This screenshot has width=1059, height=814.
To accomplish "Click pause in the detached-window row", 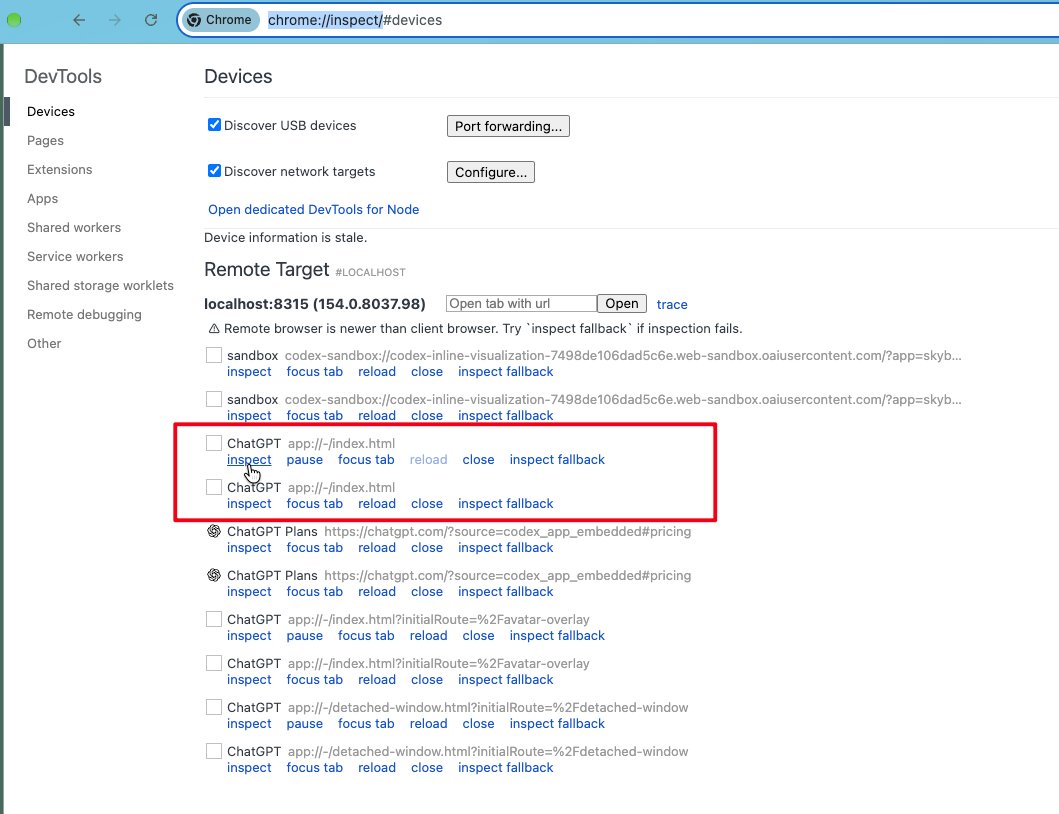I will click(x=305, y=723).
